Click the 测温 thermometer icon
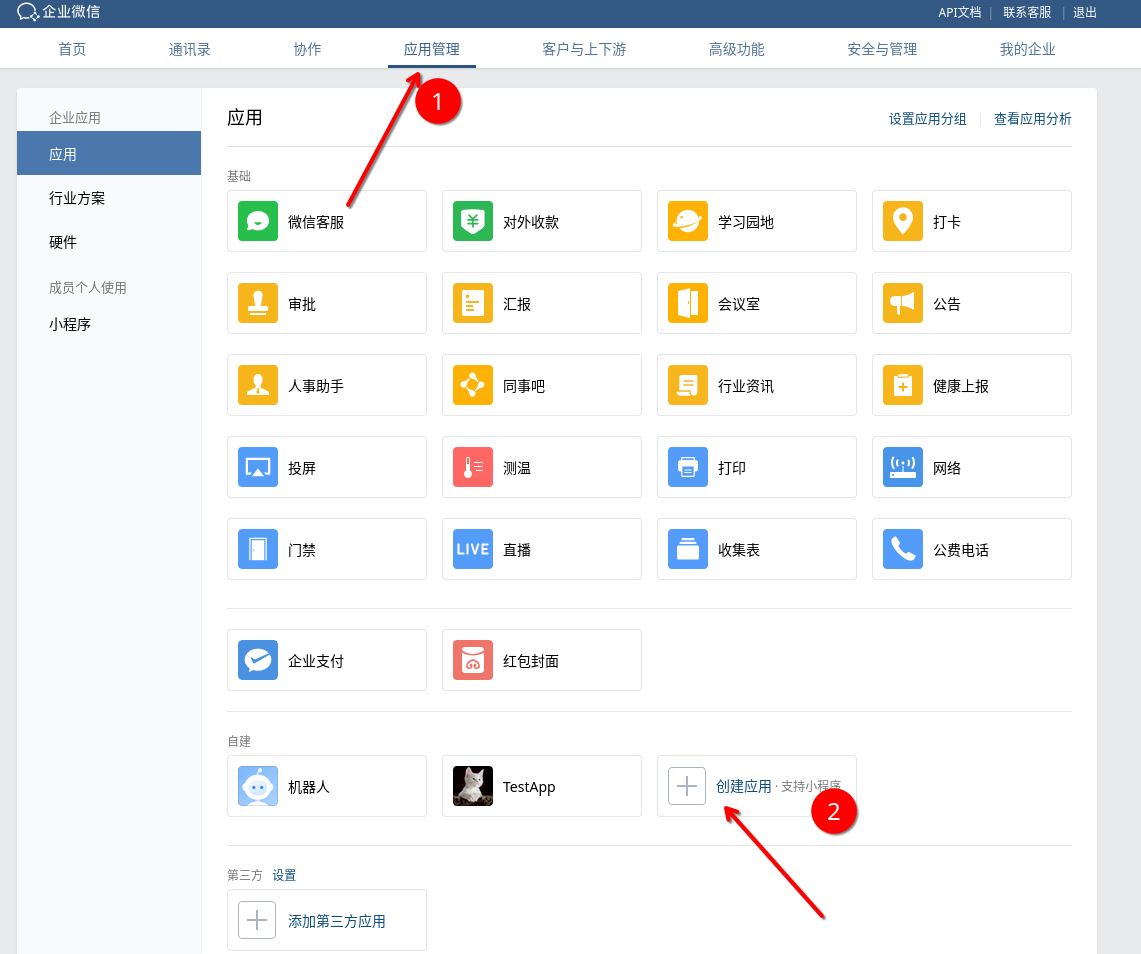The width and height of the screenshot is (1141, 954). point(473,467)
